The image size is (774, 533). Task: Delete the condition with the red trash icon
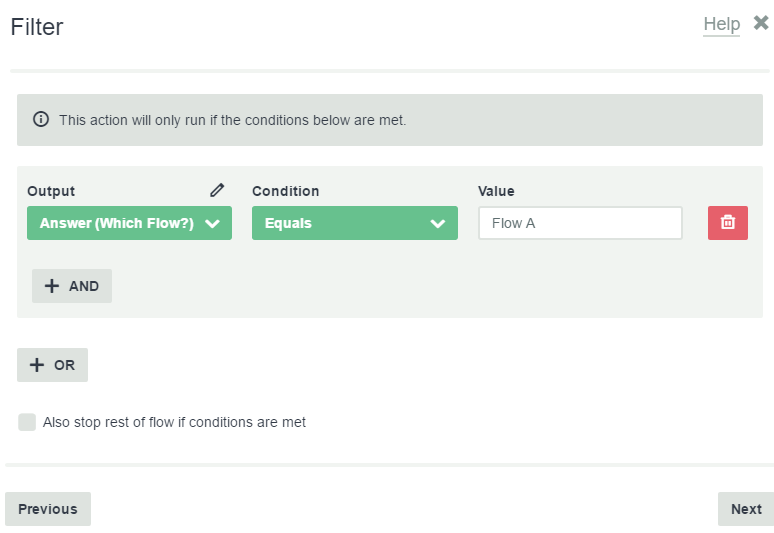click(728, 223)
